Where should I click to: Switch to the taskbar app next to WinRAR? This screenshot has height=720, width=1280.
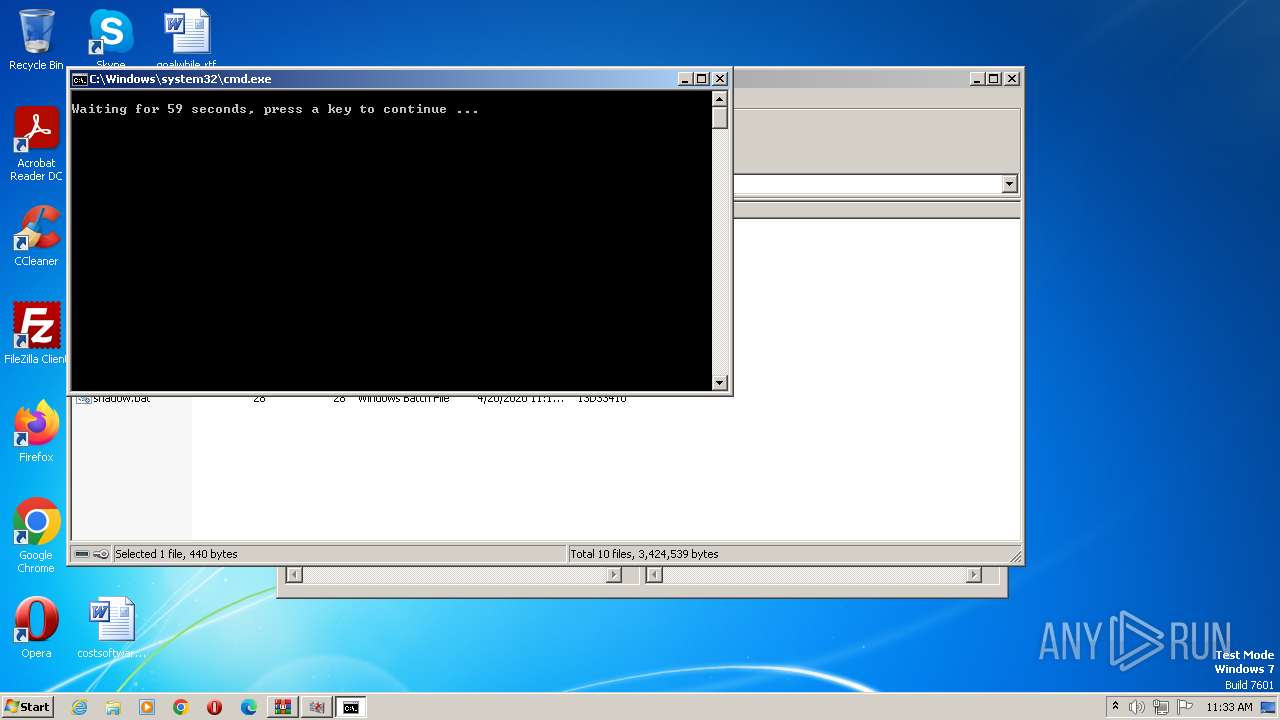coord(317,707)
